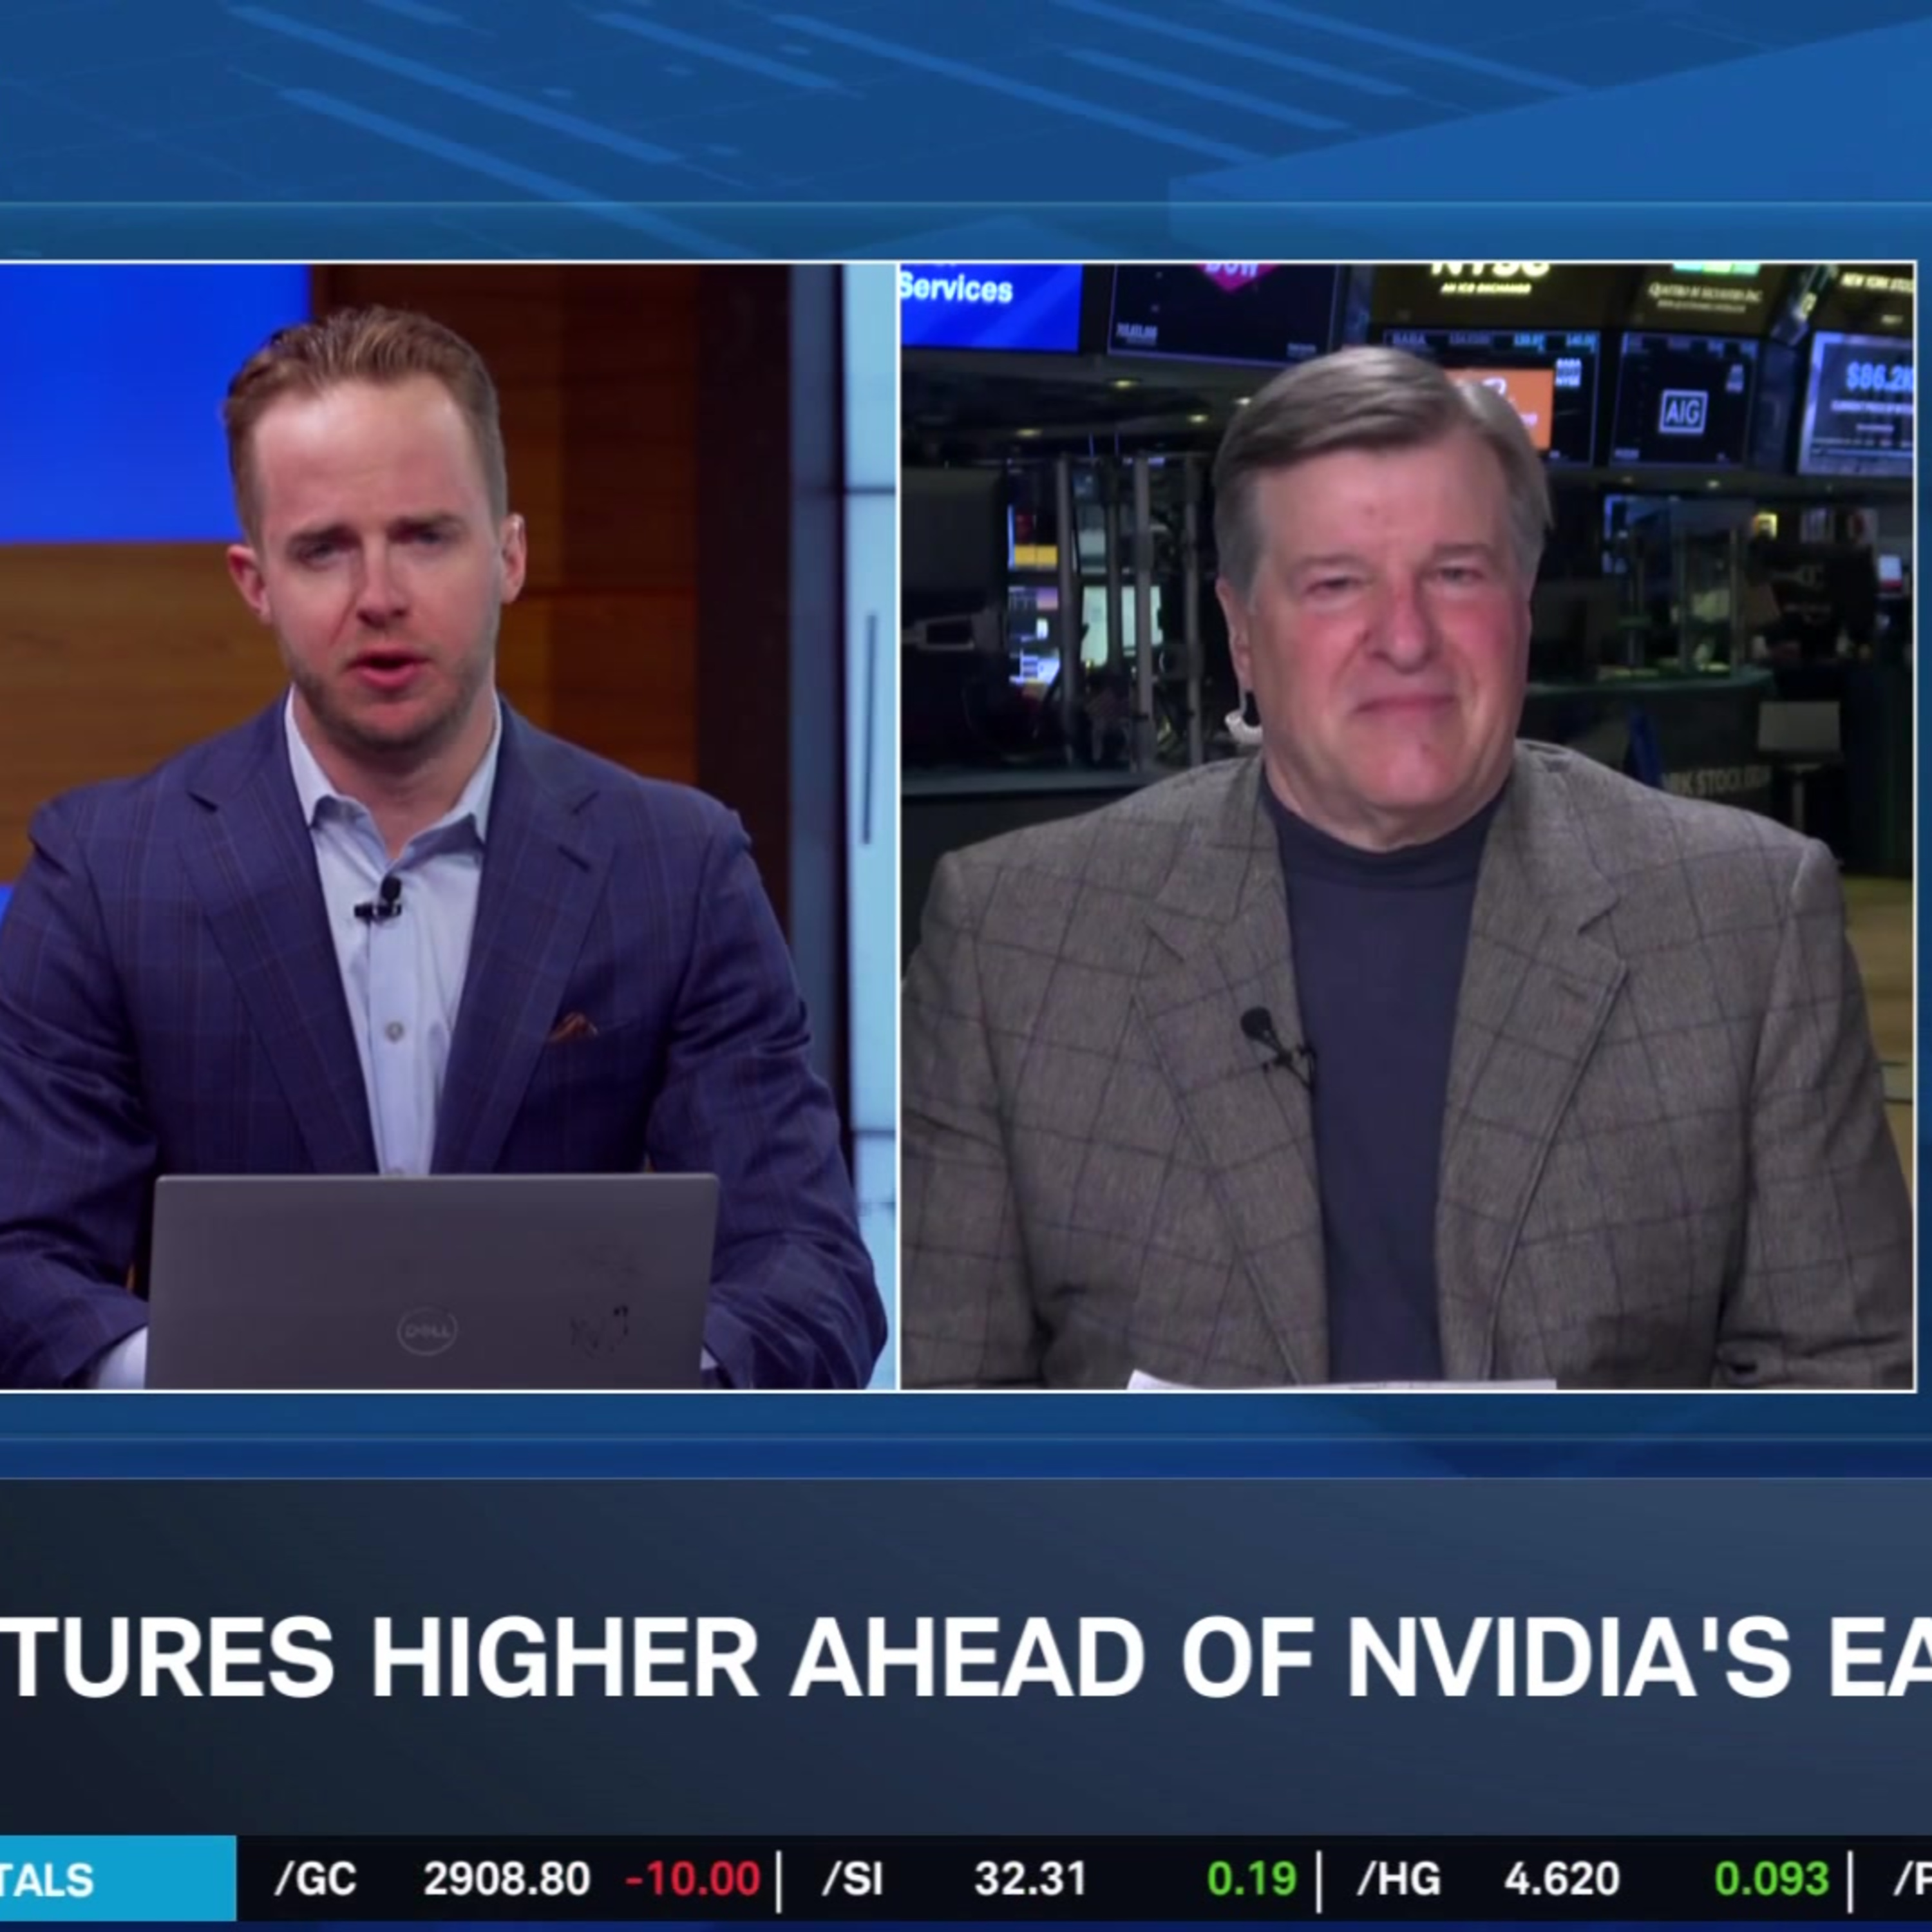Click the green 0.093 change value
Image resolution: width=1932 pixels, height=1932 pixels.
[1771, 1879]
